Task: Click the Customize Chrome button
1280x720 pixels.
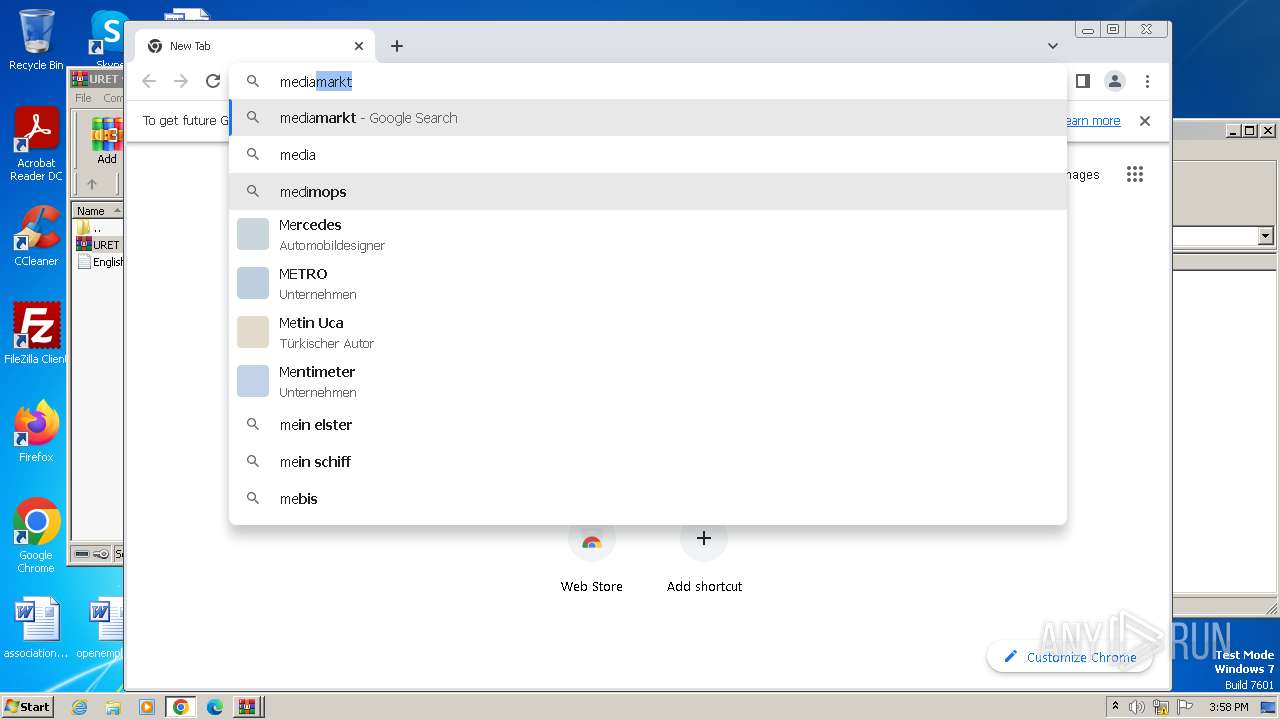Action: [1070, 657]
